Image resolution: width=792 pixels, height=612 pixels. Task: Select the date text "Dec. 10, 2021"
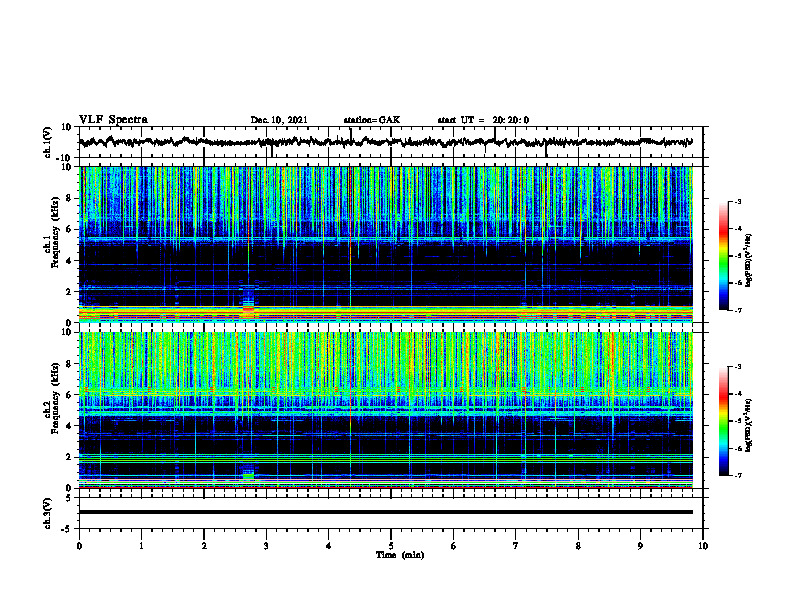[x=279, y=120]
